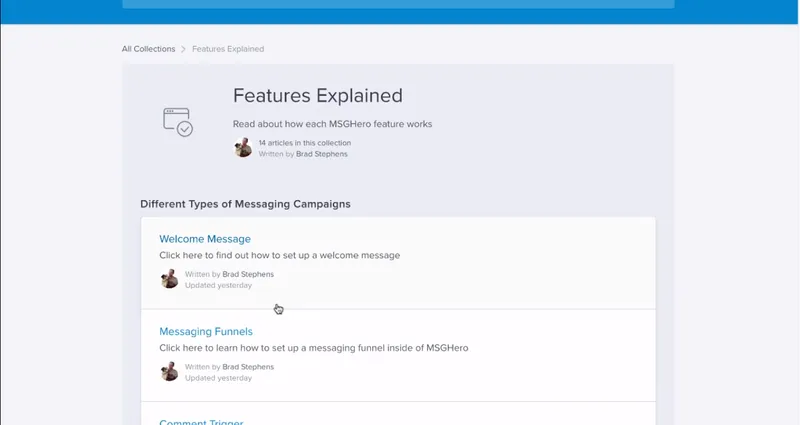Click 'Written by Brad Stephens' in collection header
Viewport: 800px width, 425px height.
point(303,154)
